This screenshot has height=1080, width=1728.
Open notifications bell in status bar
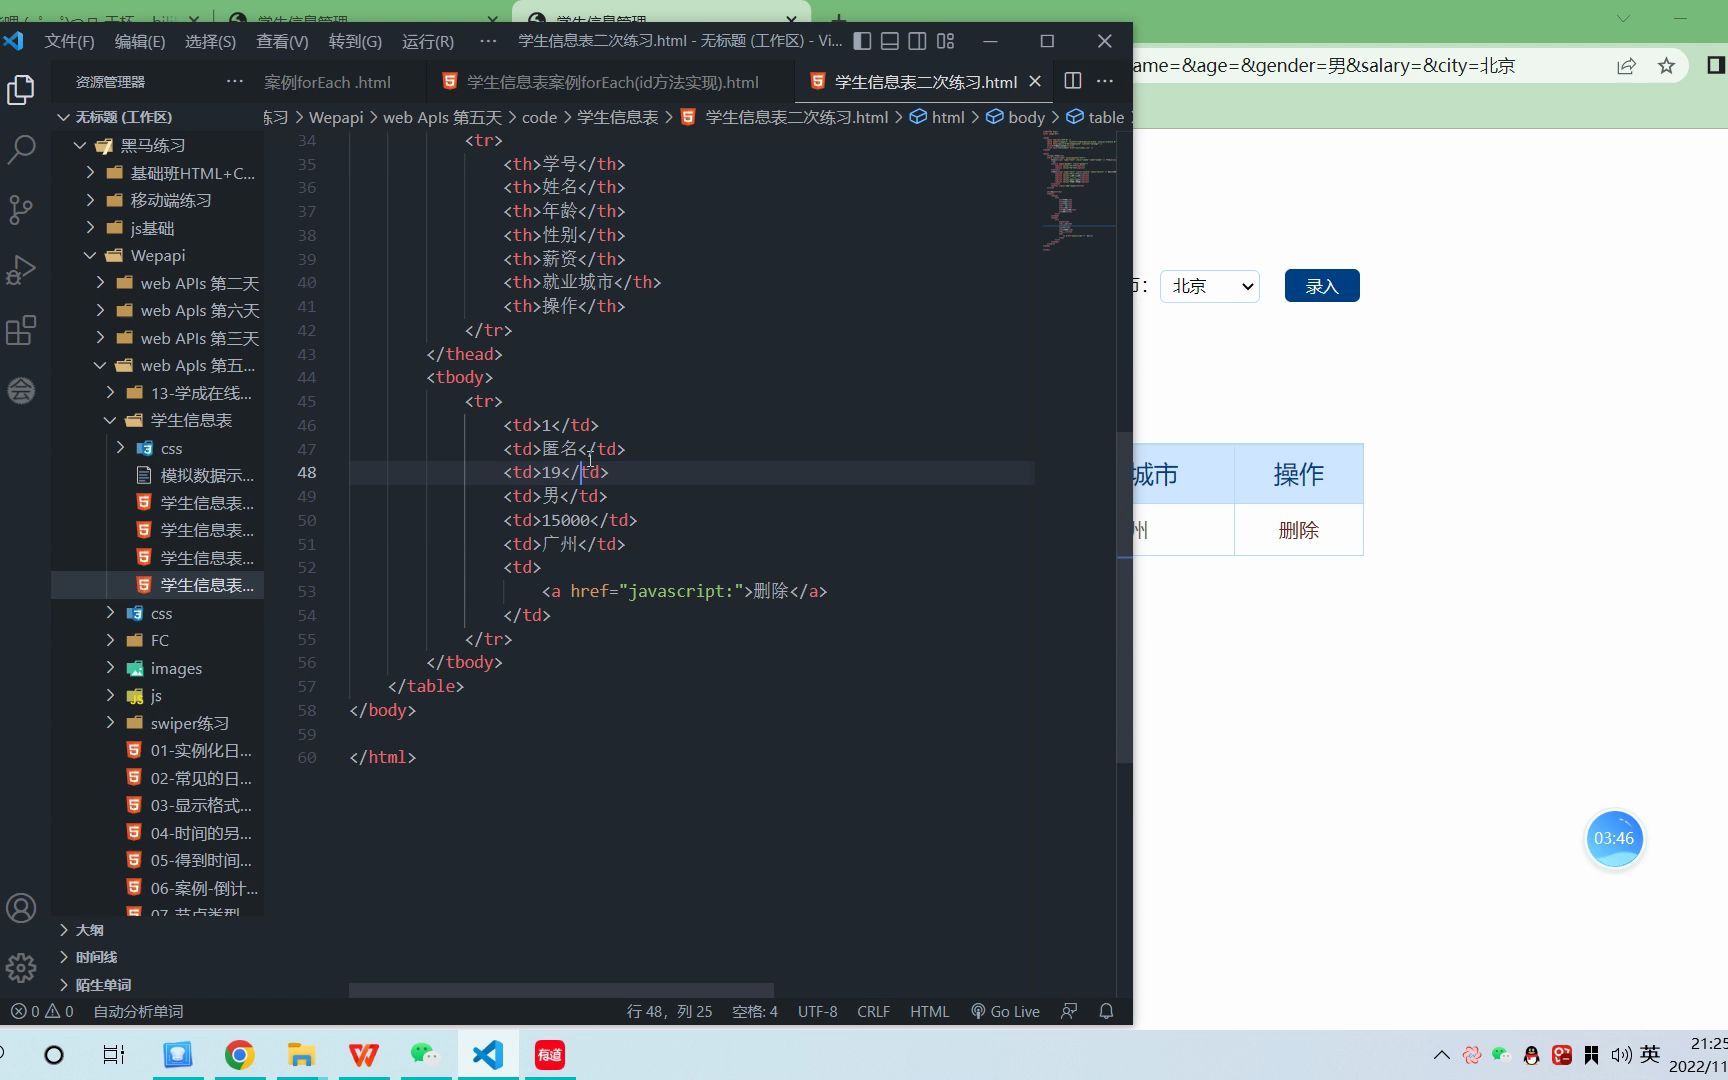tap(1106, 1011)
